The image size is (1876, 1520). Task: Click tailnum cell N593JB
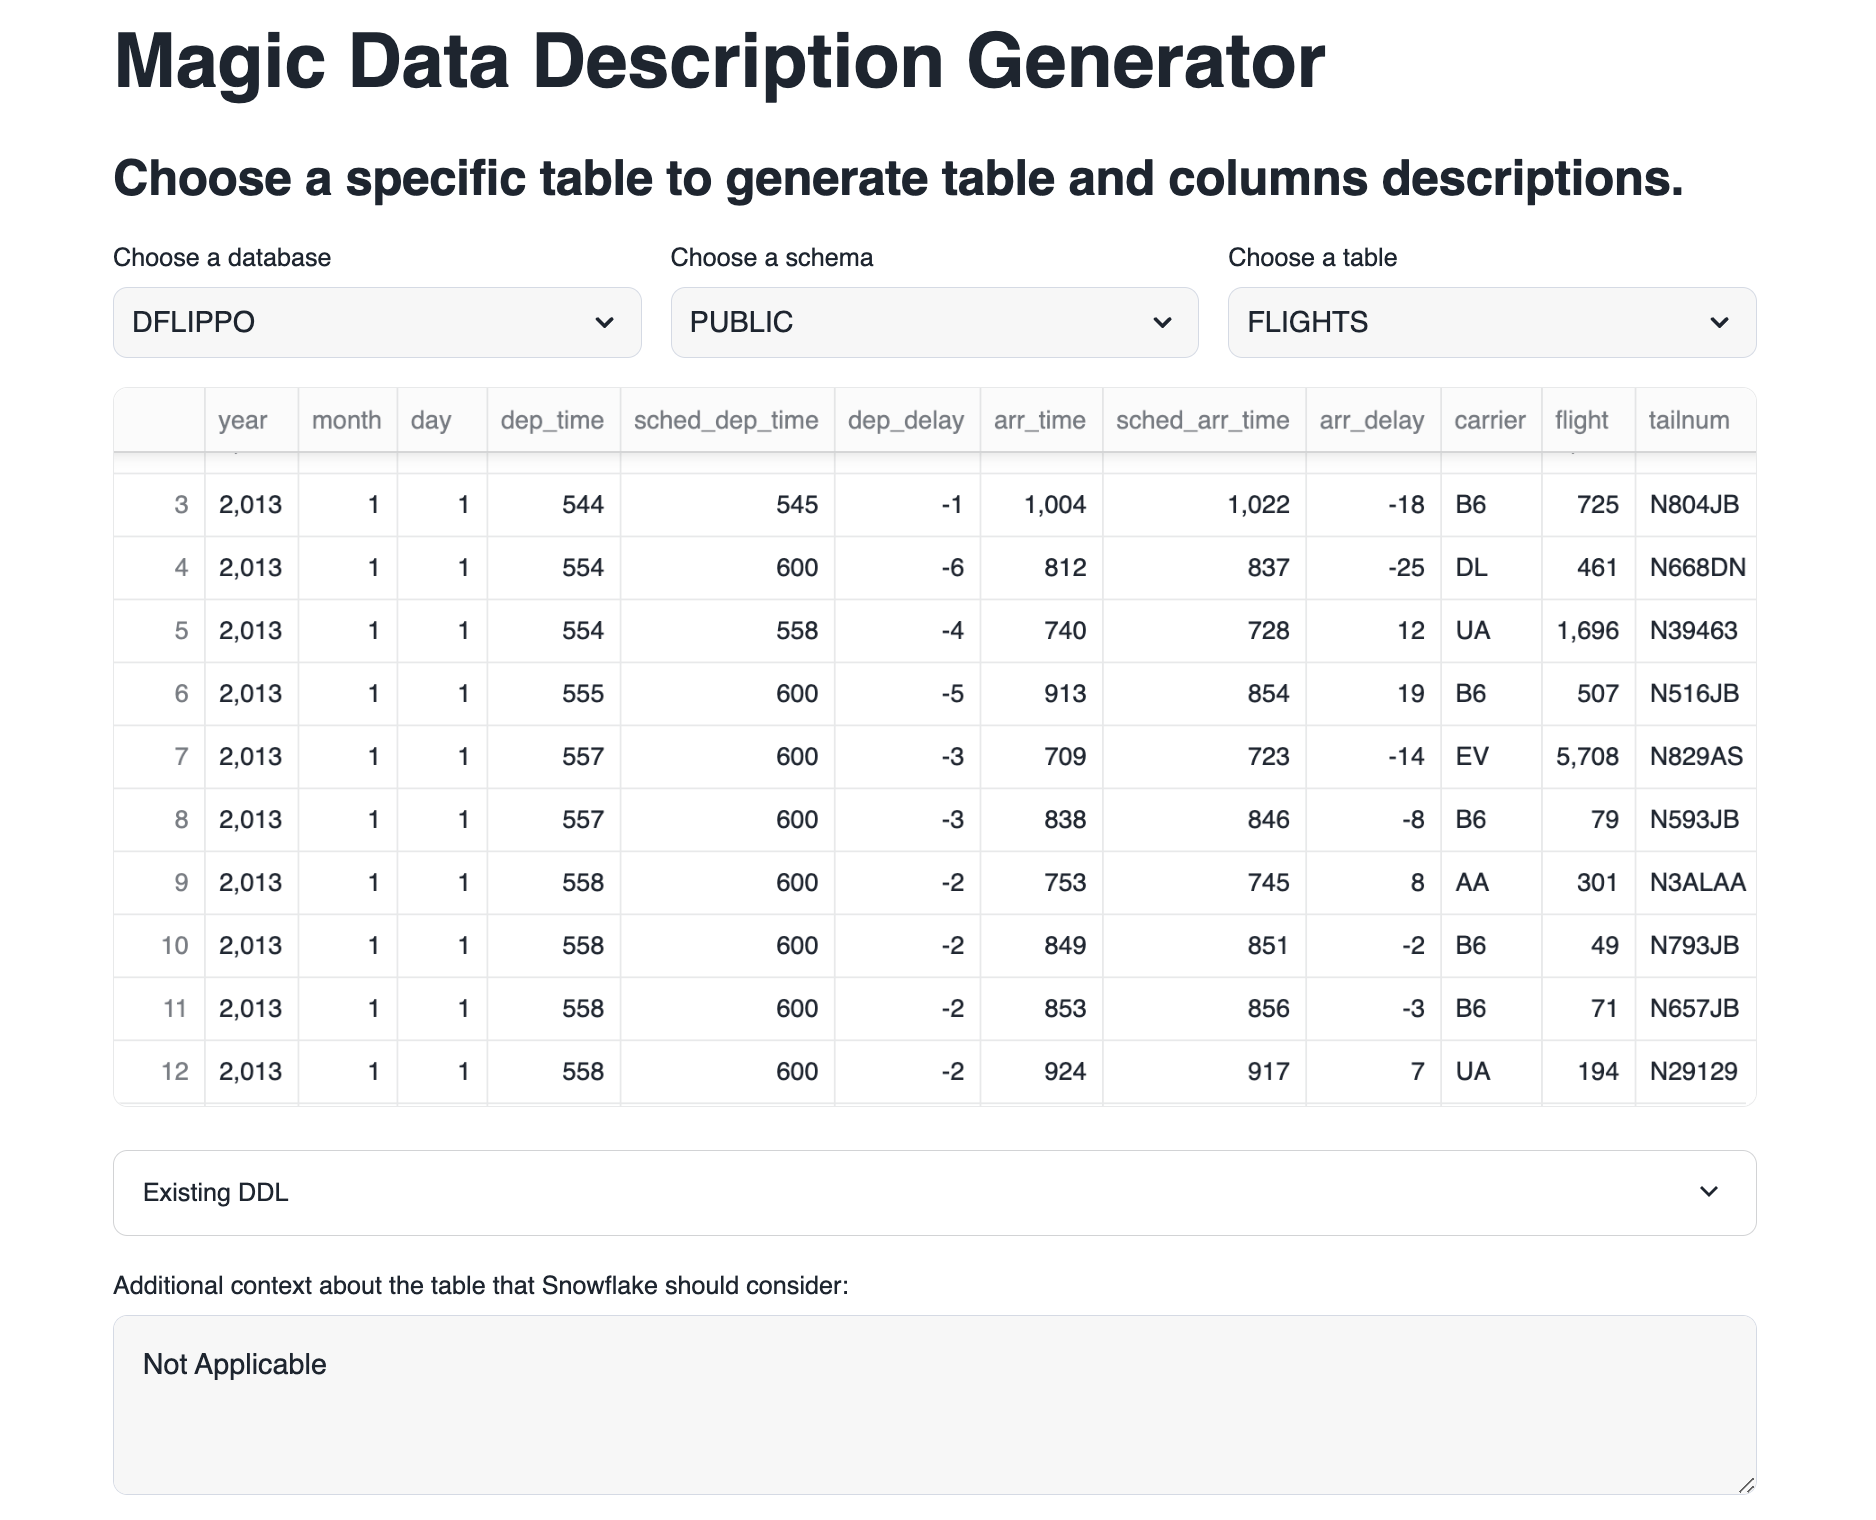click(x=1695, y=819)
